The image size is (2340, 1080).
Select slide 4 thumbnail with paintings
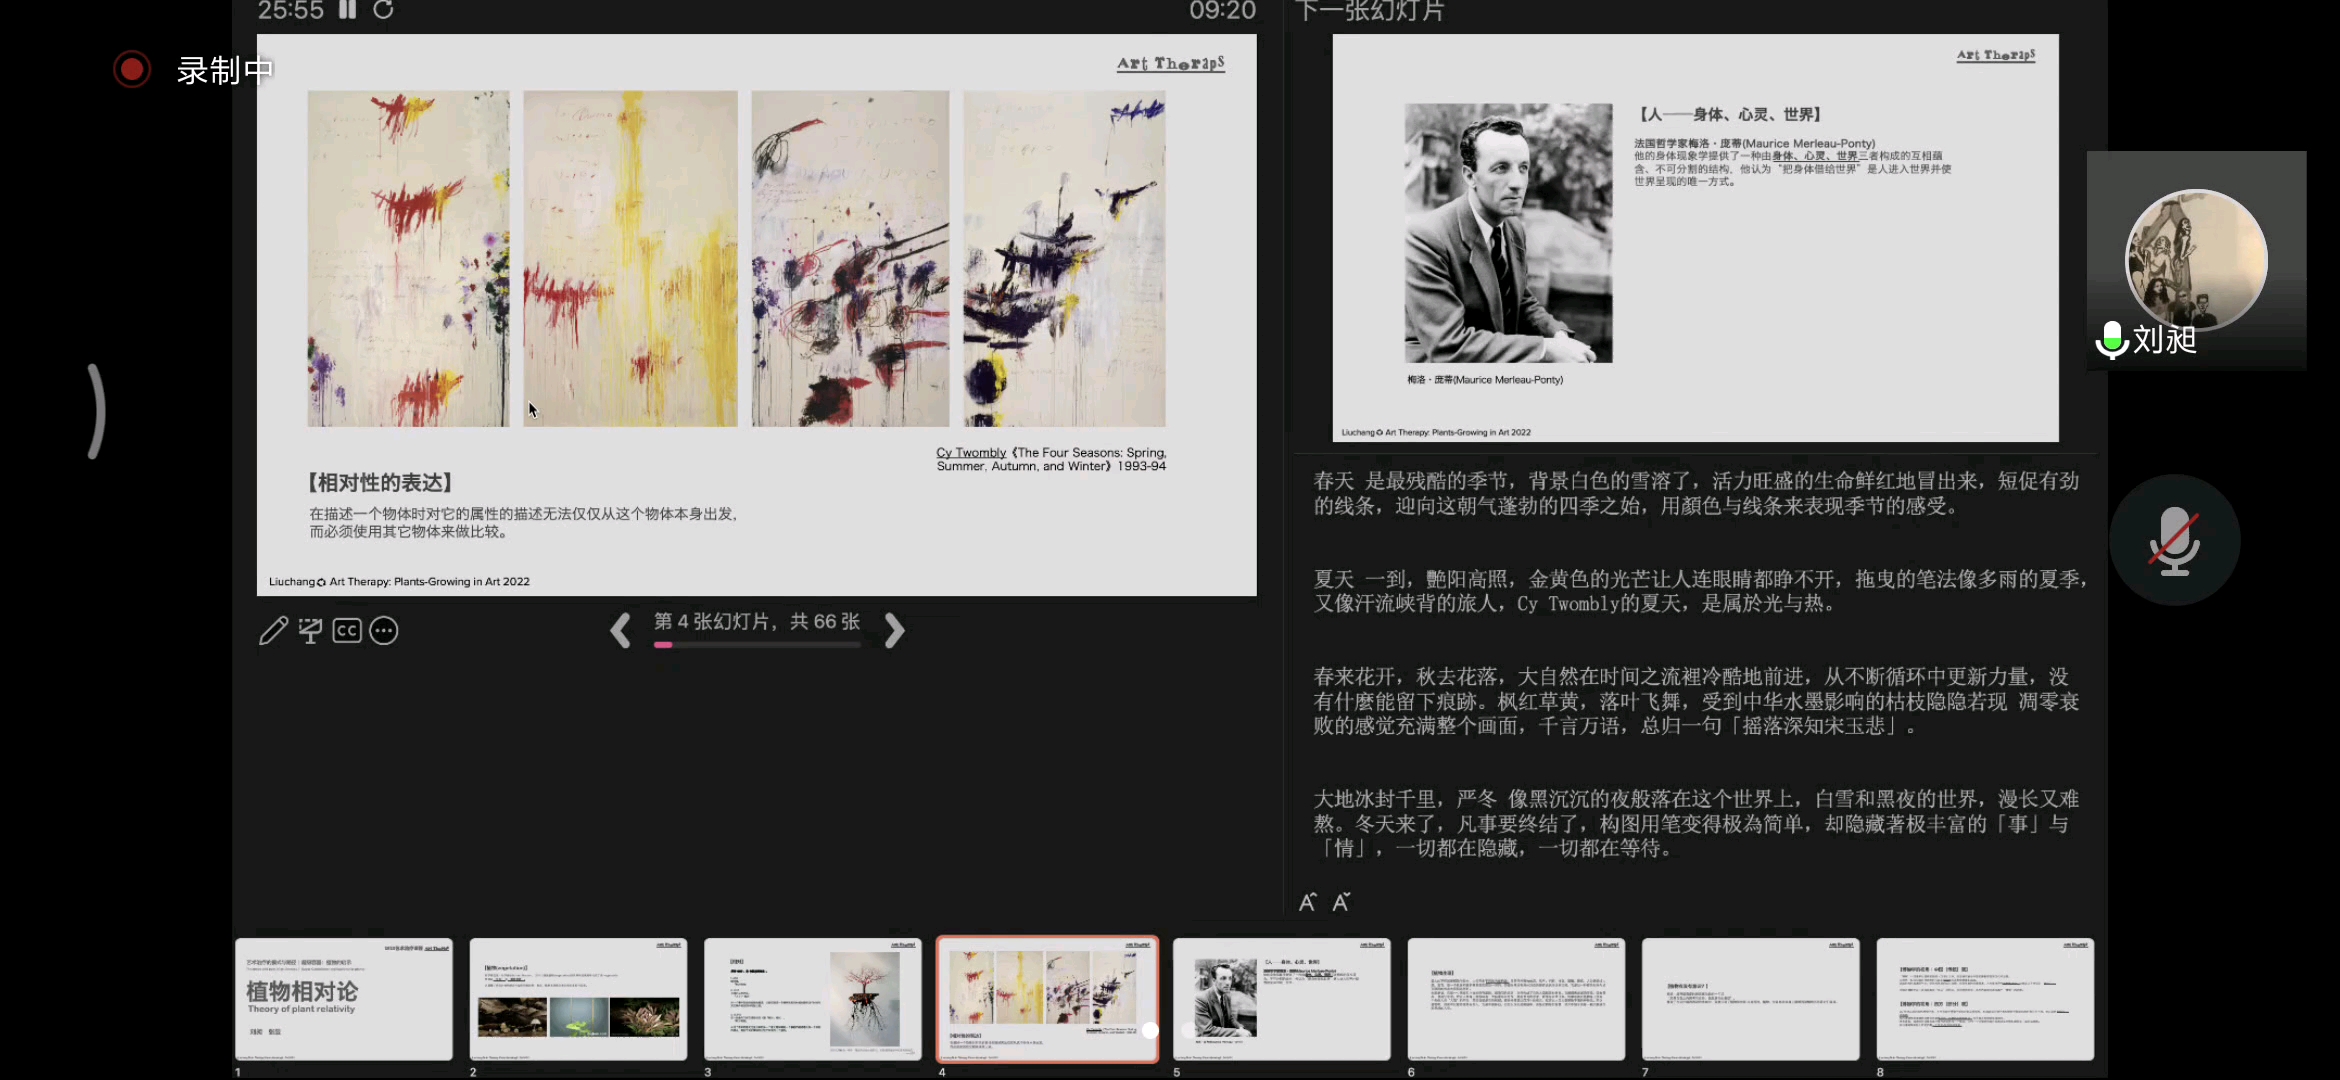click(1047, 999)
